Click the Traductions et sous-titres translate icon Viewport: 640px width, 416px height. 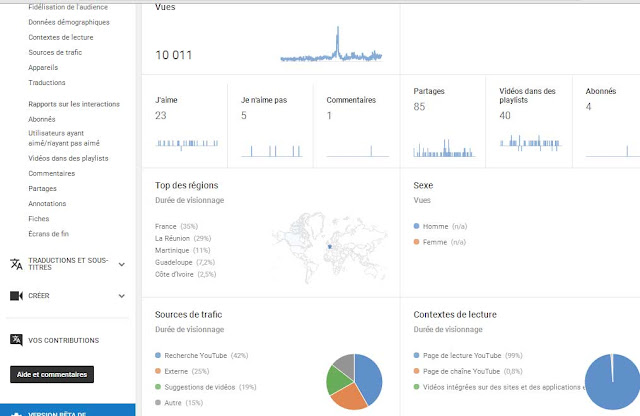coord(16,264)
